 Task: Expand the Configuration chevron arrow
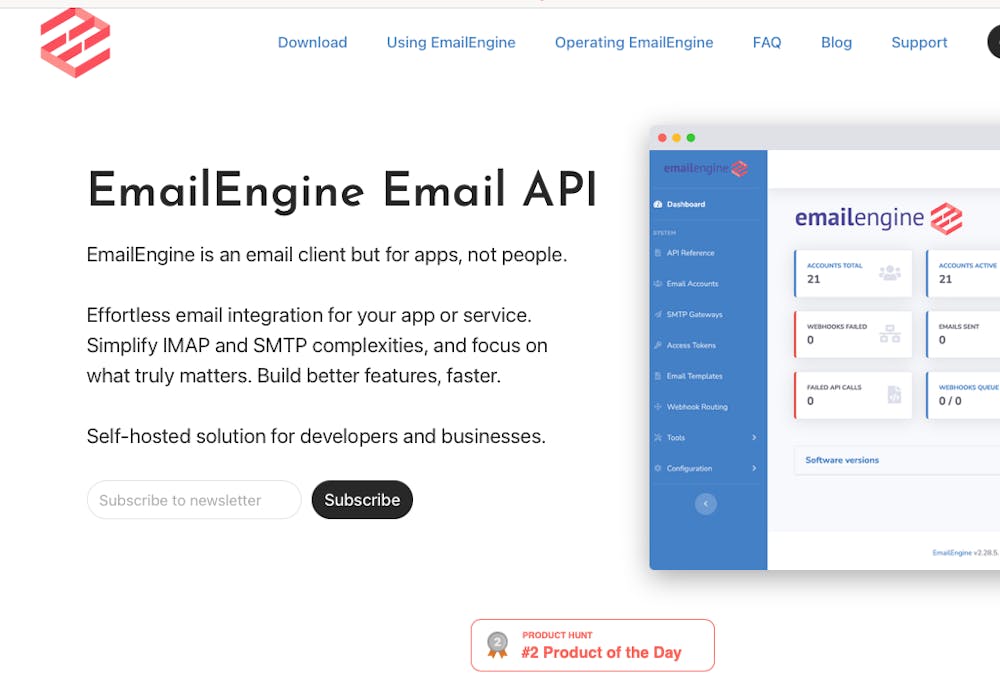(754, 468)
